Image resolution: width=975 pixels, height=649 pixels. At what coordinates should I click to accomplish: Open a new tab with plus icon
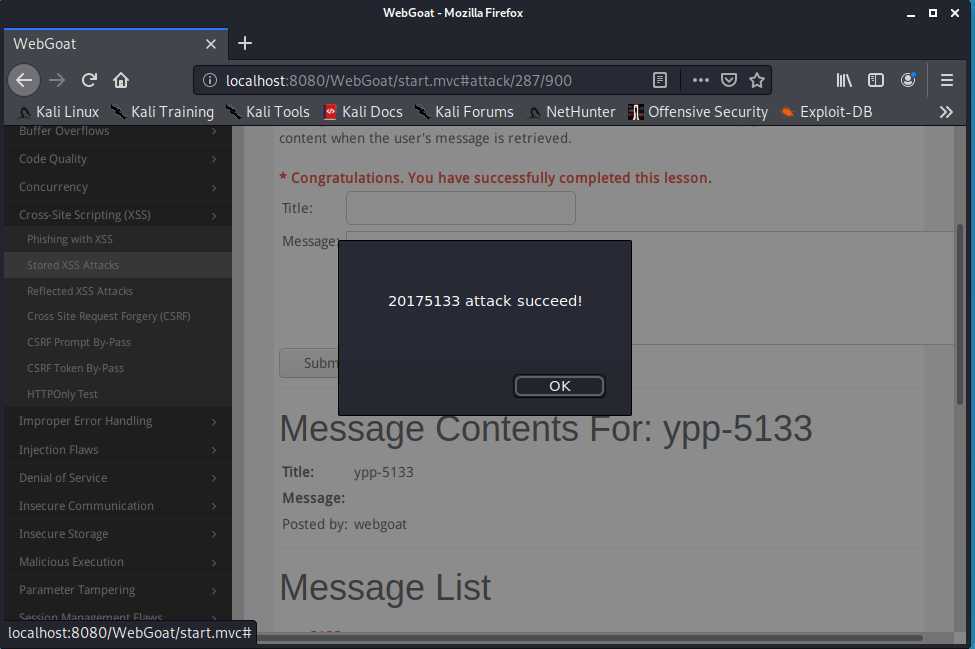pos(245,43)
